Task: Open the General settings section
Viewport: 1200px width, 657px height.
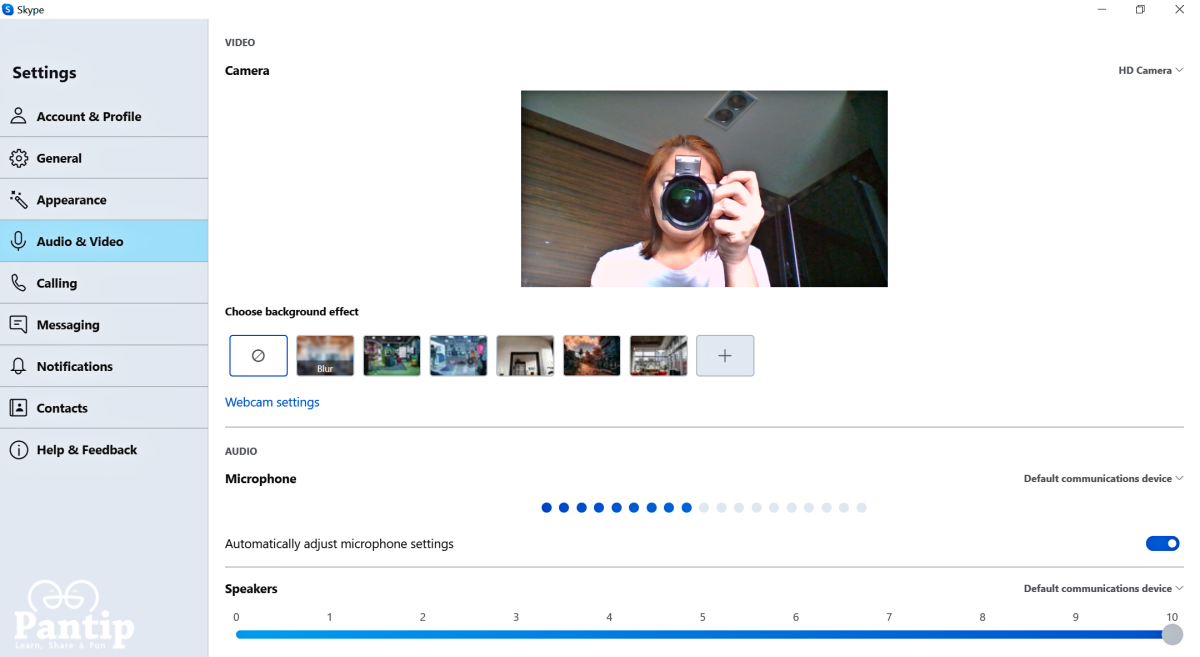Action: [104, 158]
